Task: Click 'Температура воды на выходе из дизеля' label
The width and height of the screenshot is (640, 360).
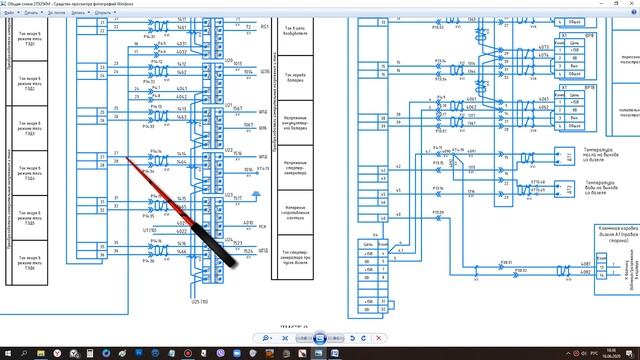Action: [601, 188]
